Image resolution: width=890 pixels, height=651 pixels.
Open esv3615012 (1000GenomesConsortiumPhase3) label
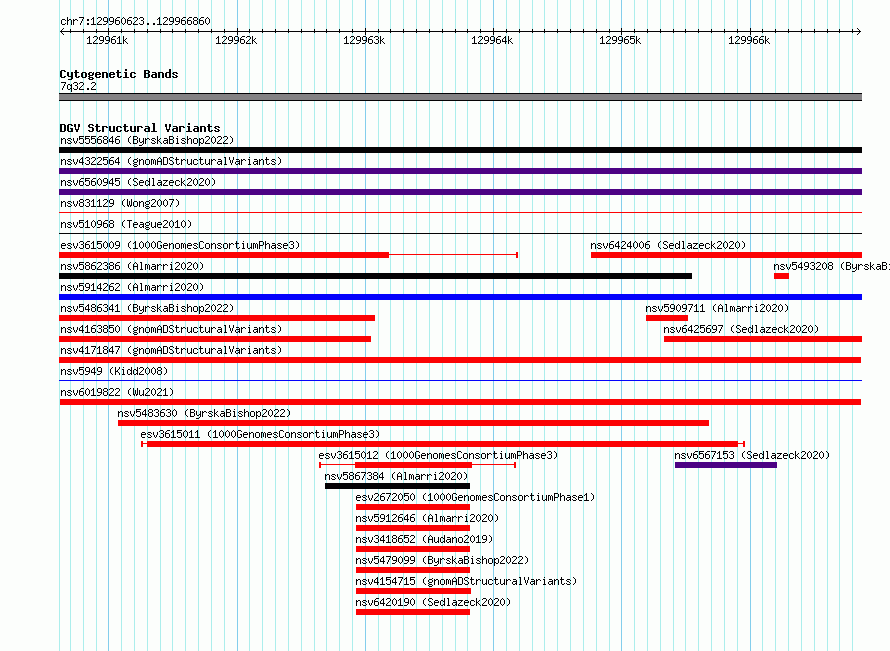[x=438, y=455]
